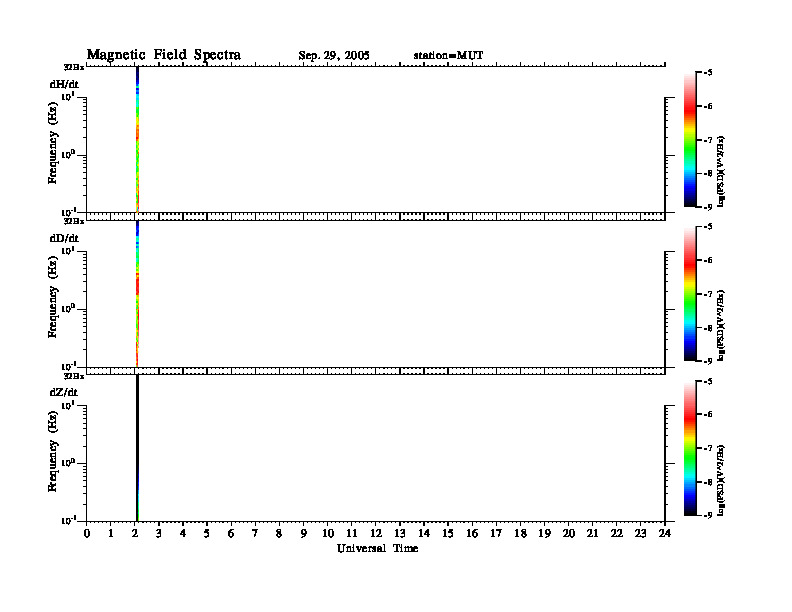This screenshot has width=792, height=612.
Task: Click the hour 3 tick label
Action: point(159,533)
